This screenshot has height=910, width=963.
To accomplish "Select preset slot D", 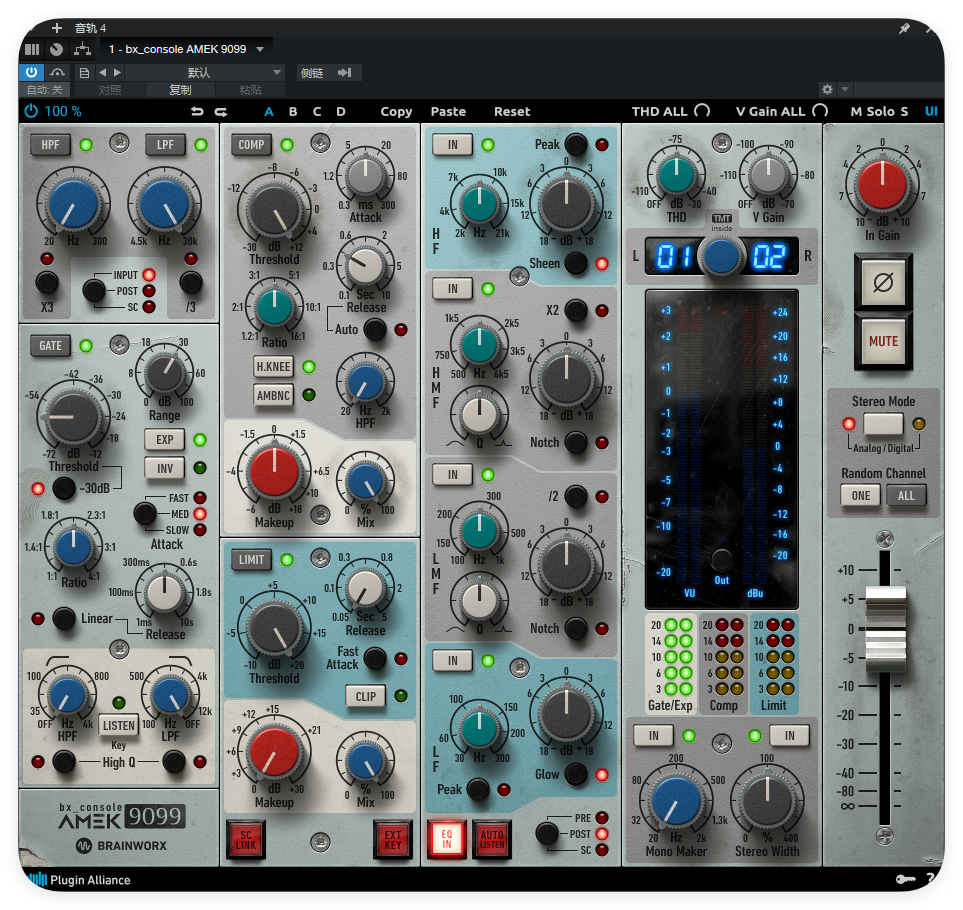I will (341, 112).
